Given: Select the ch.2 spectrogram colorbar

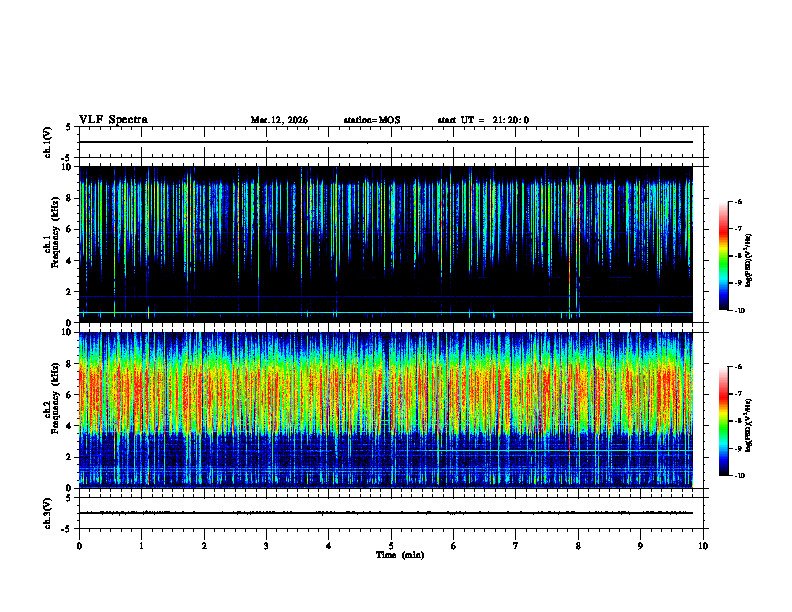Looking at the screenshot, I should pos(723,421).
